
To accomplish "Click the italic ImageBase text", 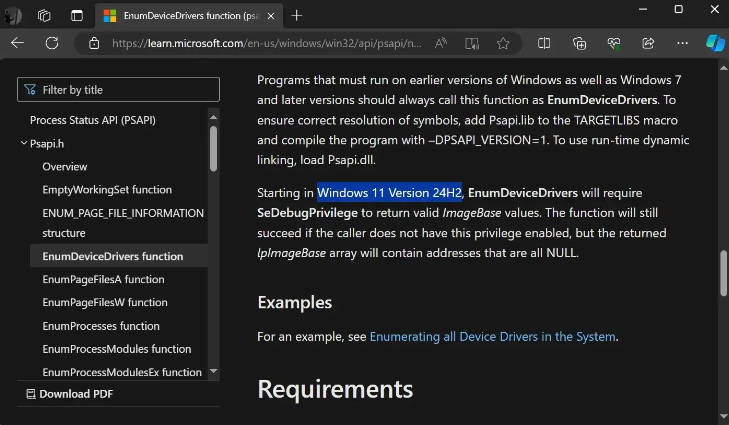I will click(x=472, y=213).
